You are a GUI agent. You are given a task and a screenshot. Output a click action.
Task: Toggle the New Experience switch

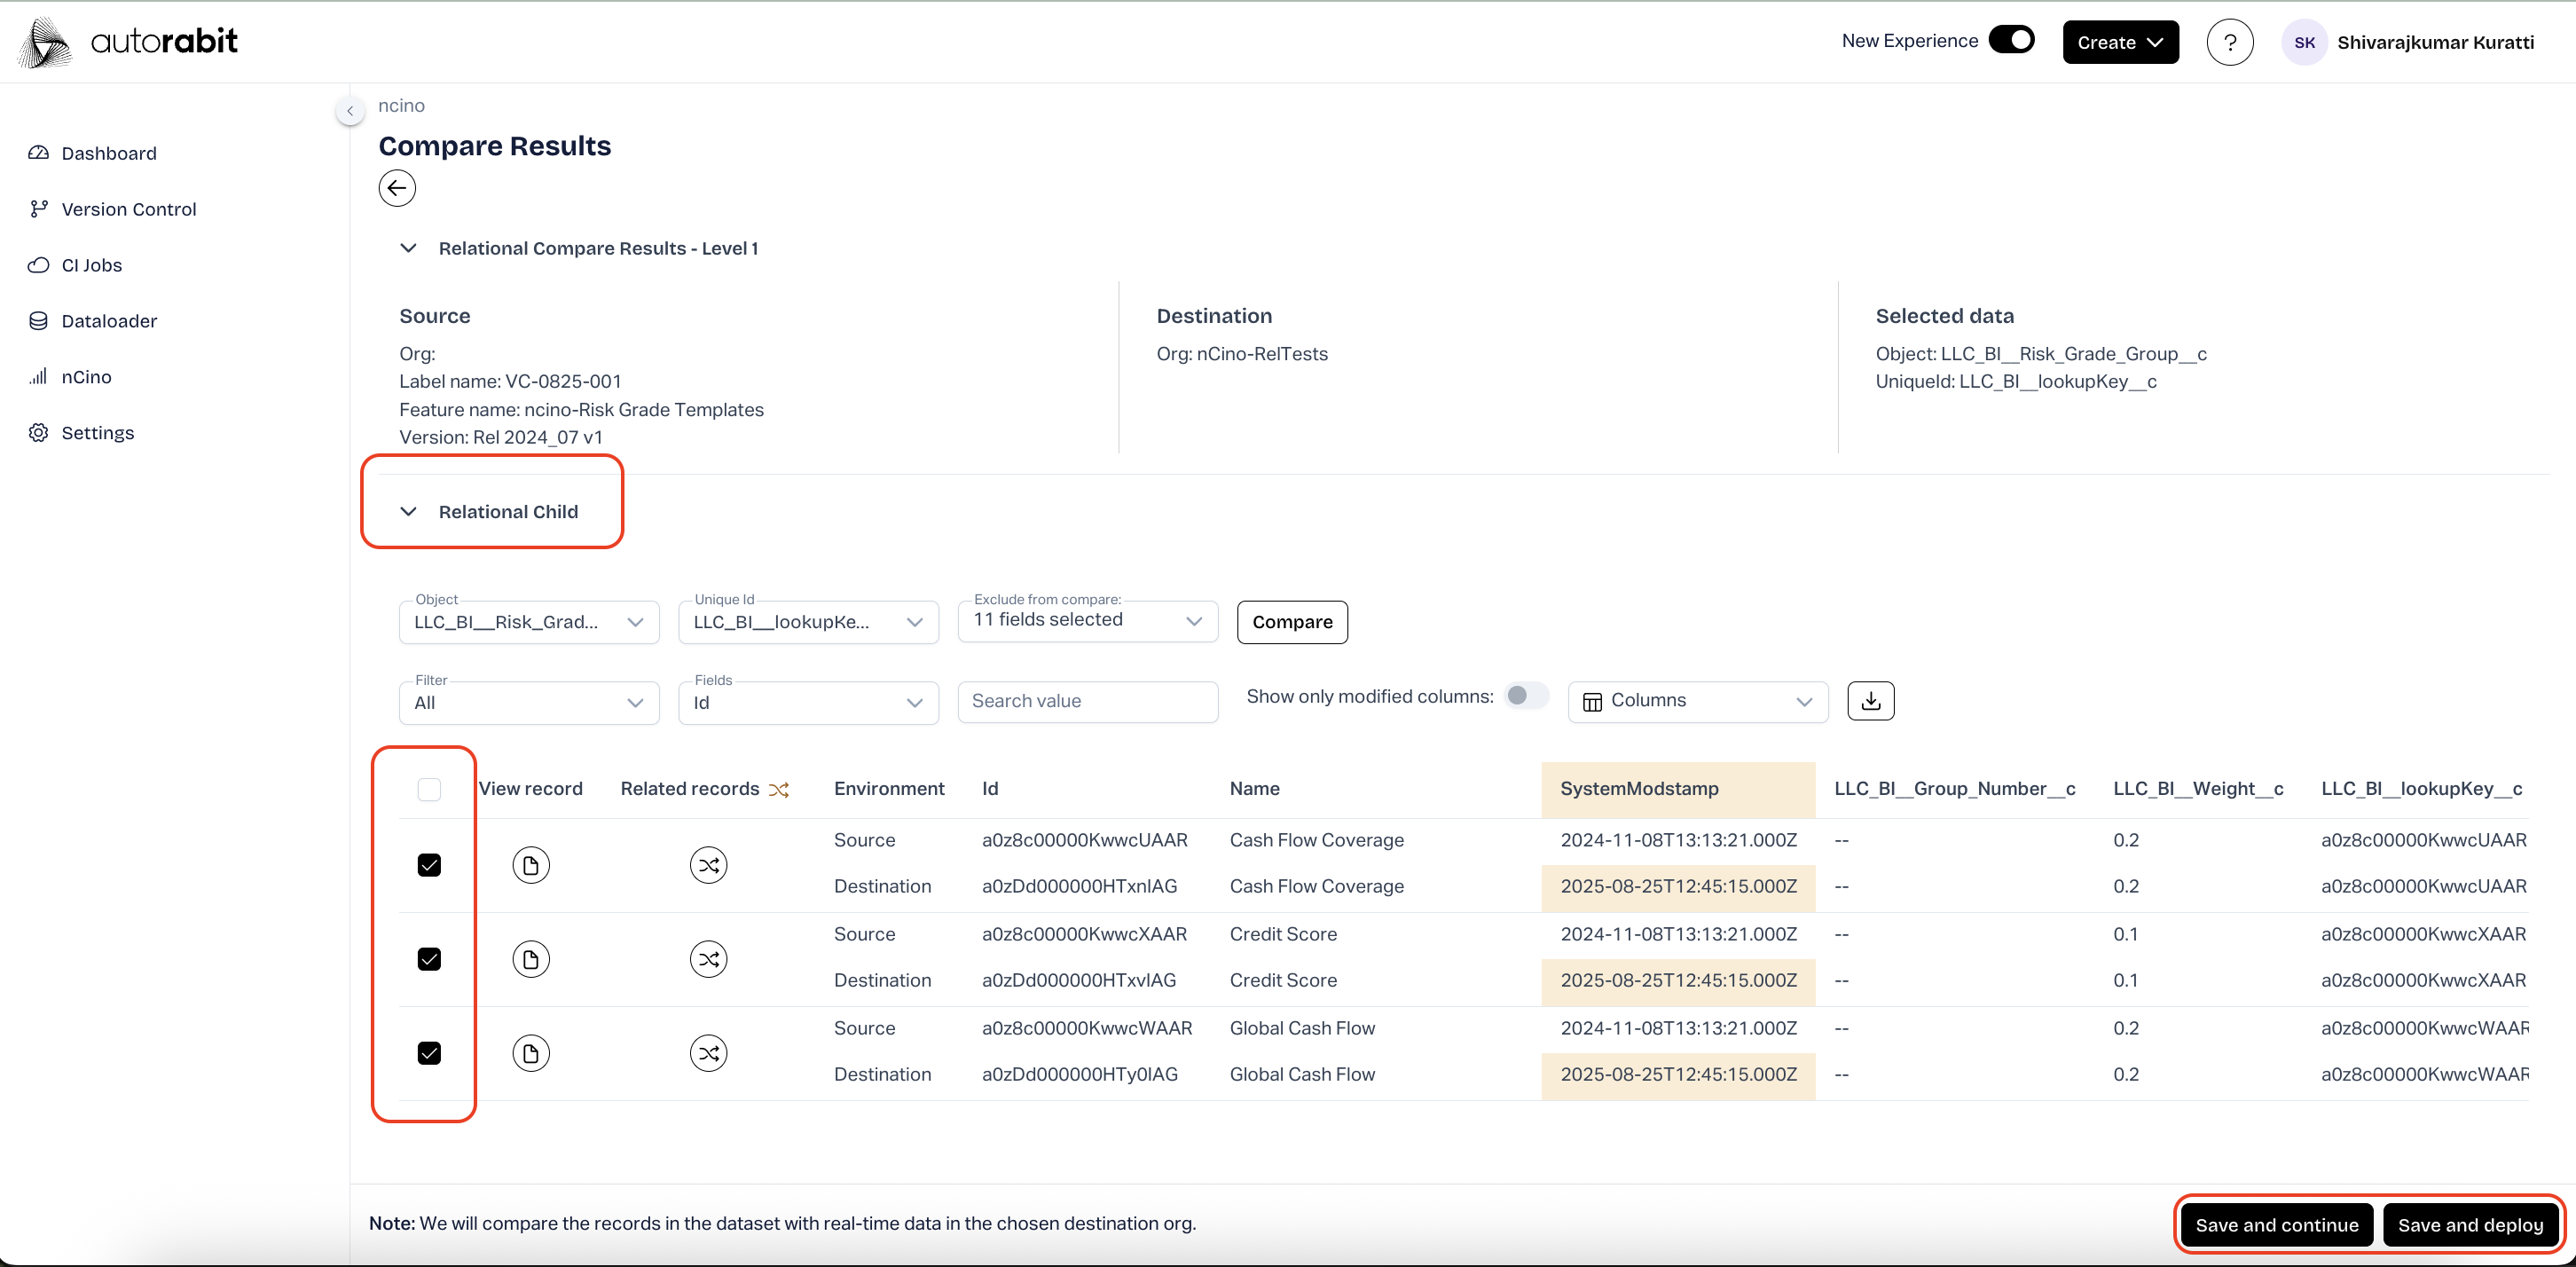(2011, 40)
